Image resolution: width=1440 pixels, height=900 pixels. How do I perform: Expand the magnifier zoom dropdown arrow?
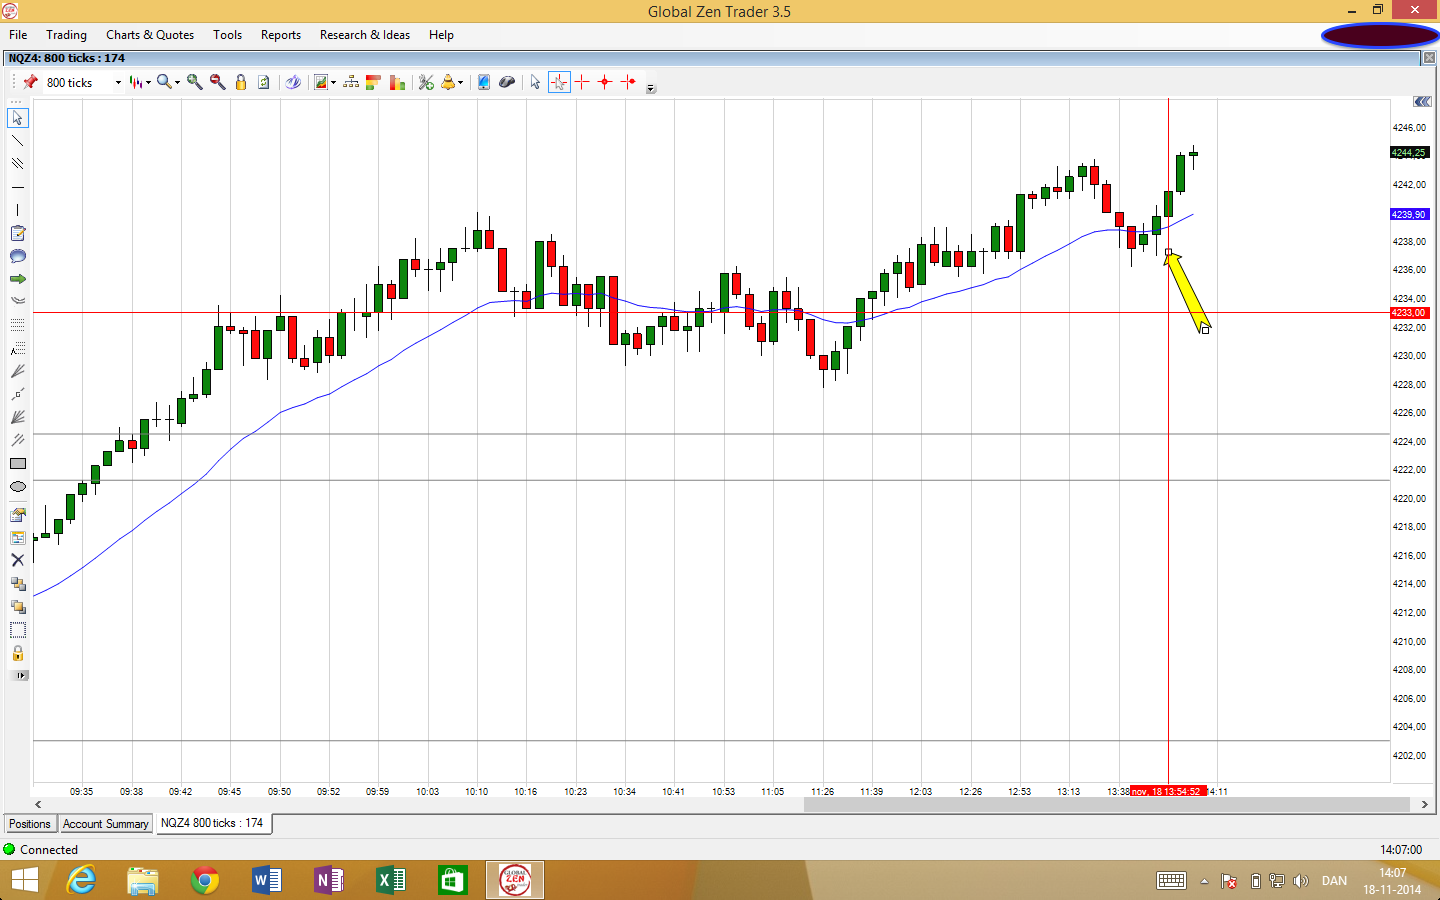[x=178, y=82]
